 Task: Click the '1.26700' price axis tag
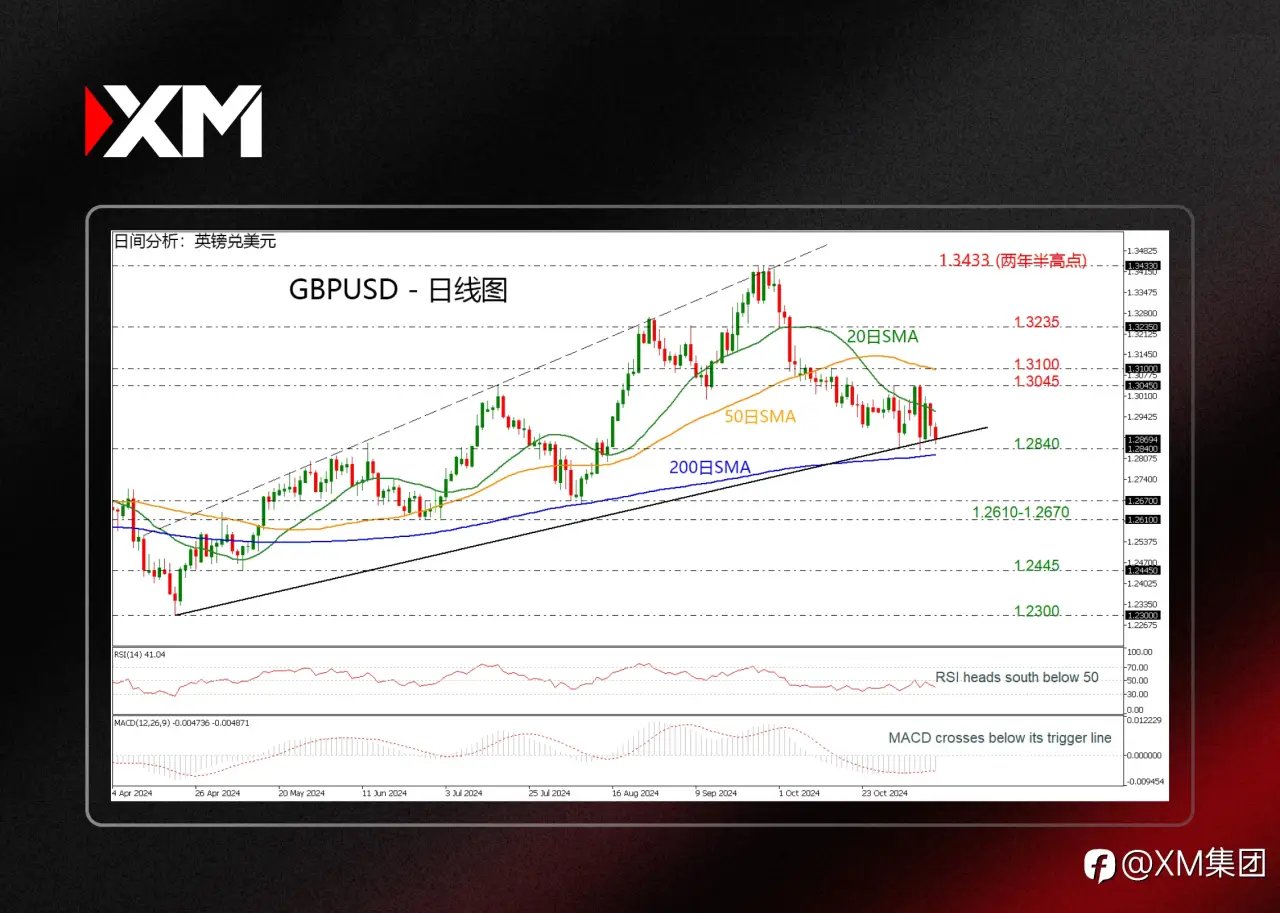[x=1141, y=500]
